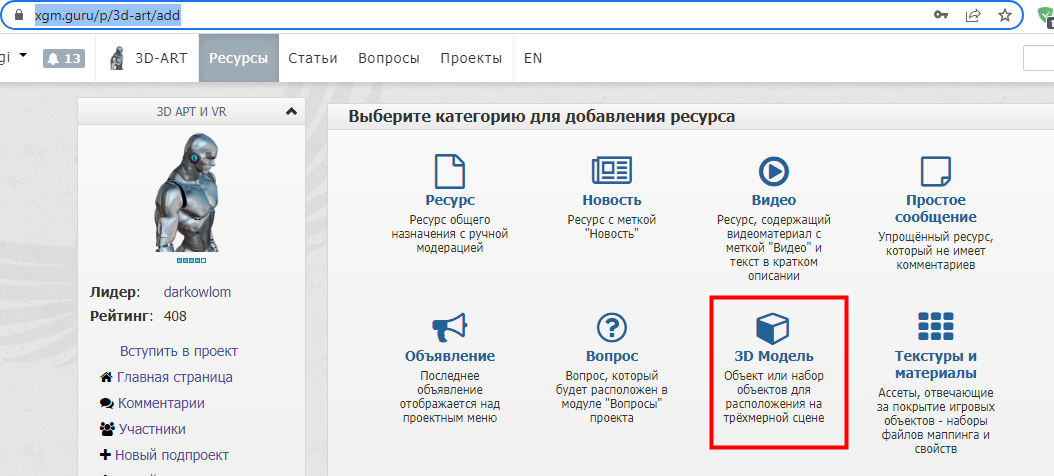Image resolution: width=1054 pixels, height=476 pixels.
Task: Open the Комментарии page link
Action: click(161, 403)
